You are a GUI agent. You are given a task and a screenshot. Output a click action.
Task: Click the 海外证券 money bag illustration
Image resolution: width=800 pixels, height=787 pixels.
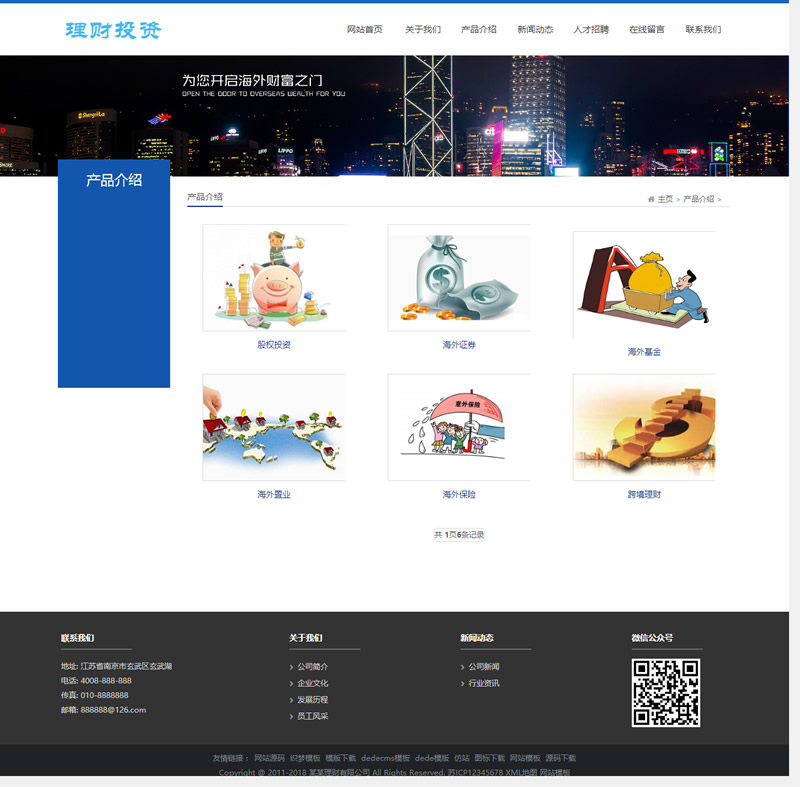point(458,277)
